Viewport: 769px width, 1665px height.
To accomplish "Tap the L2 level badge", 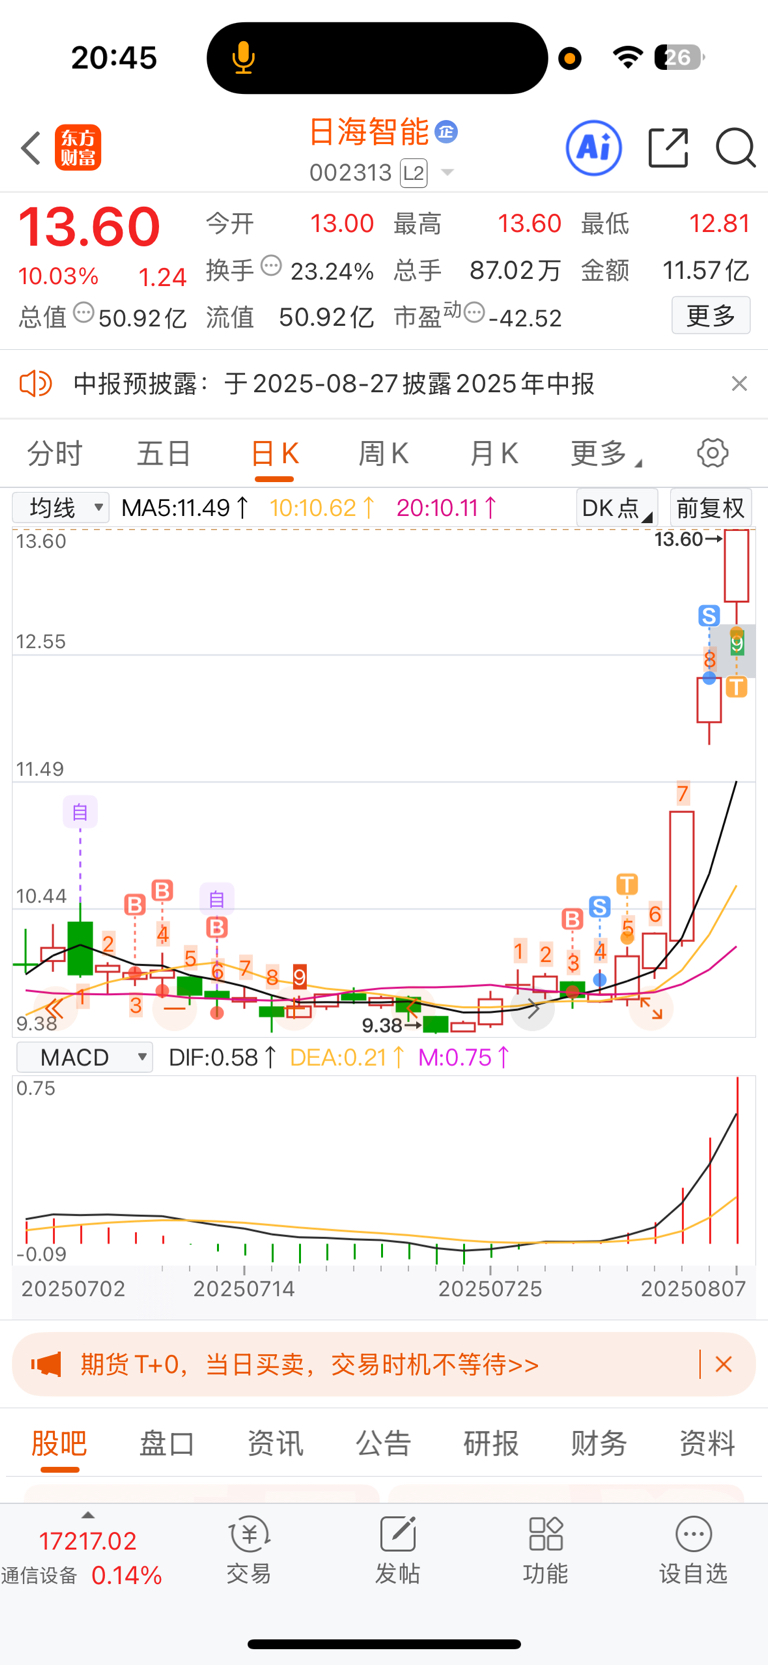I will [414, 173].
